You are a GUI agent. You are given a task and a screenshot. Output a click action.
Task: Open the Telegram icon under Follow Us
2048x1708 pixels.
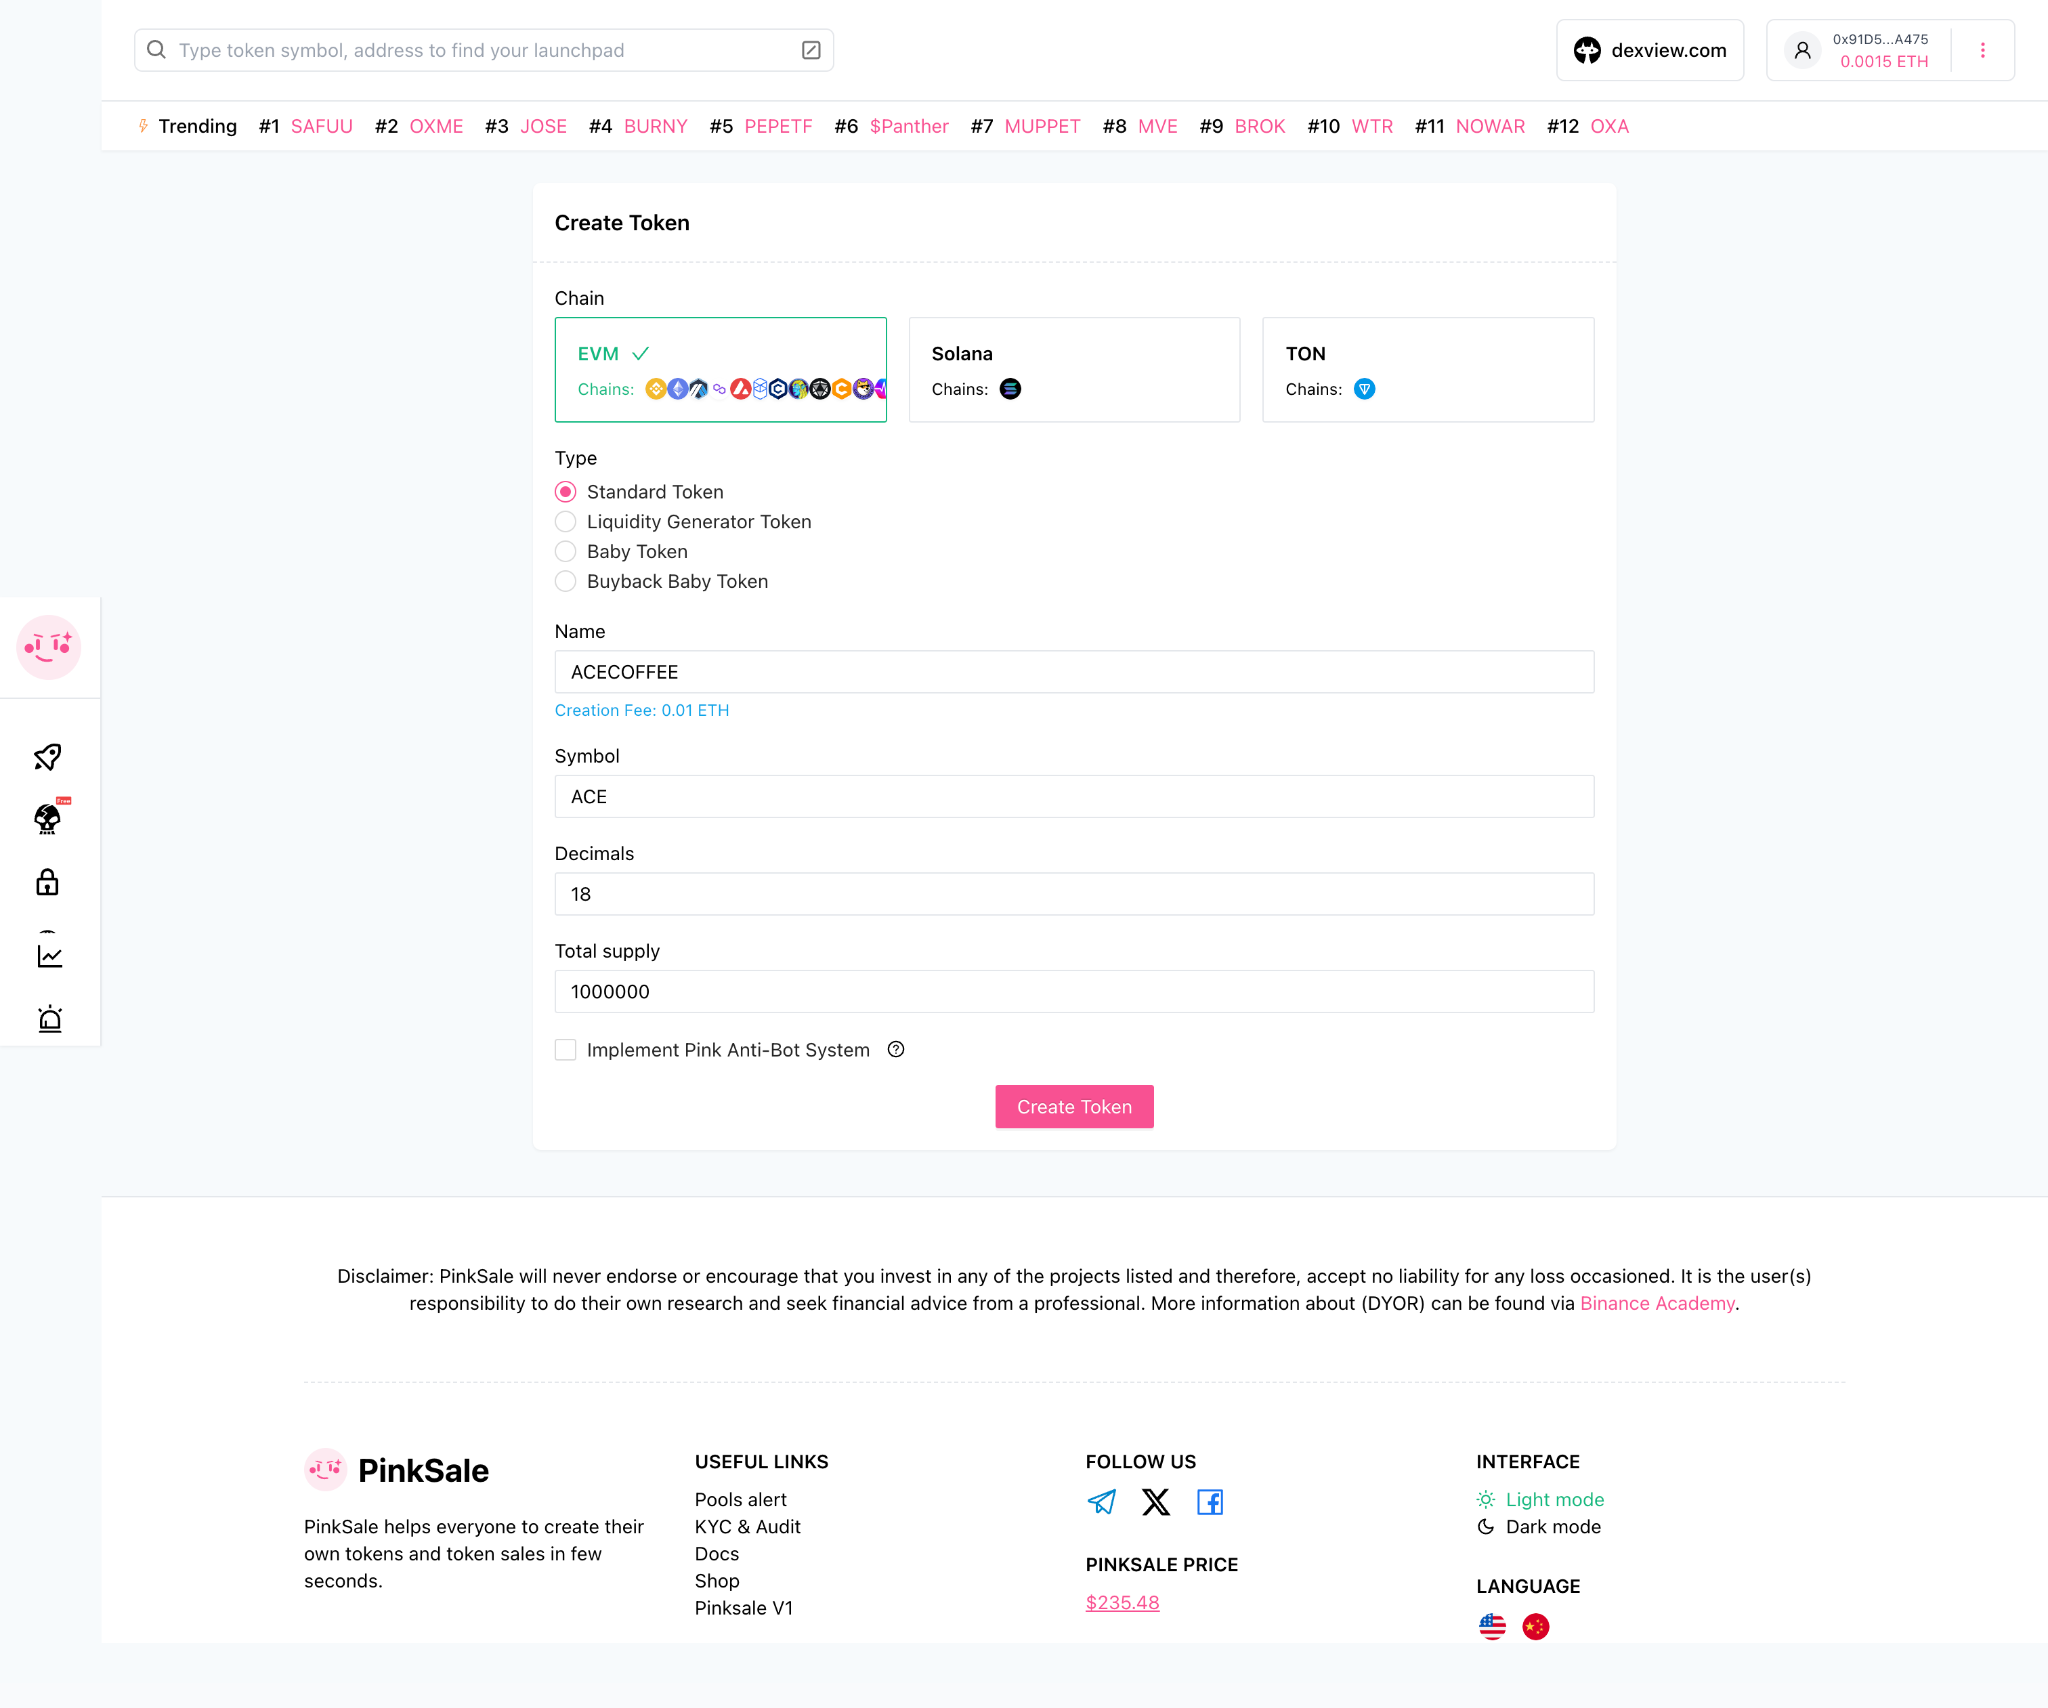(x=1101, y=1501)
